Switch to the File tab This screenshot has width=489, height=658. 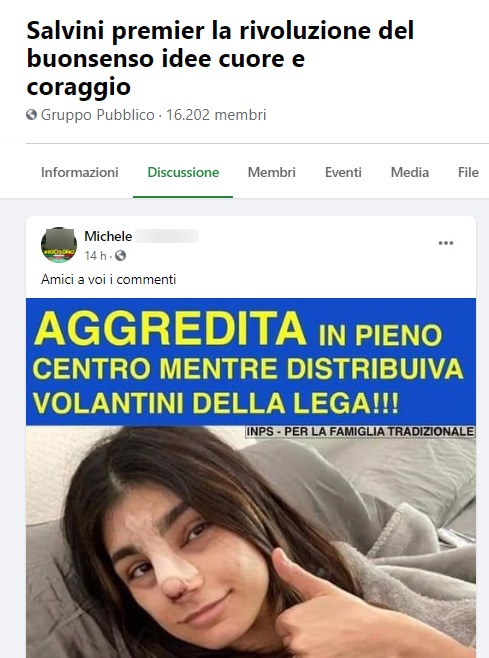[x=468, y=172]
